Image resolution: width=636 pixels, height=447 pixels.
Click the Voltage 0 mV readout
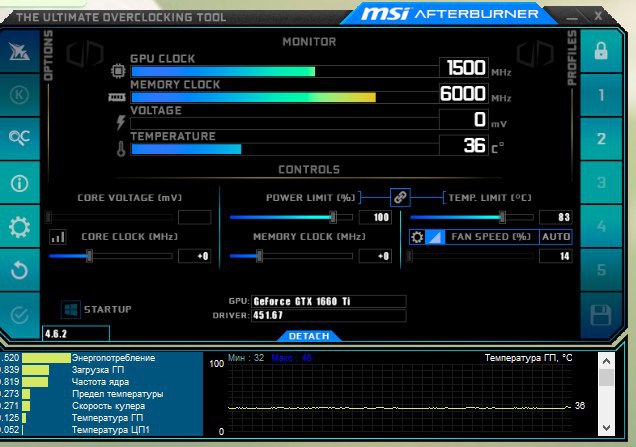(x=464, y=119)
